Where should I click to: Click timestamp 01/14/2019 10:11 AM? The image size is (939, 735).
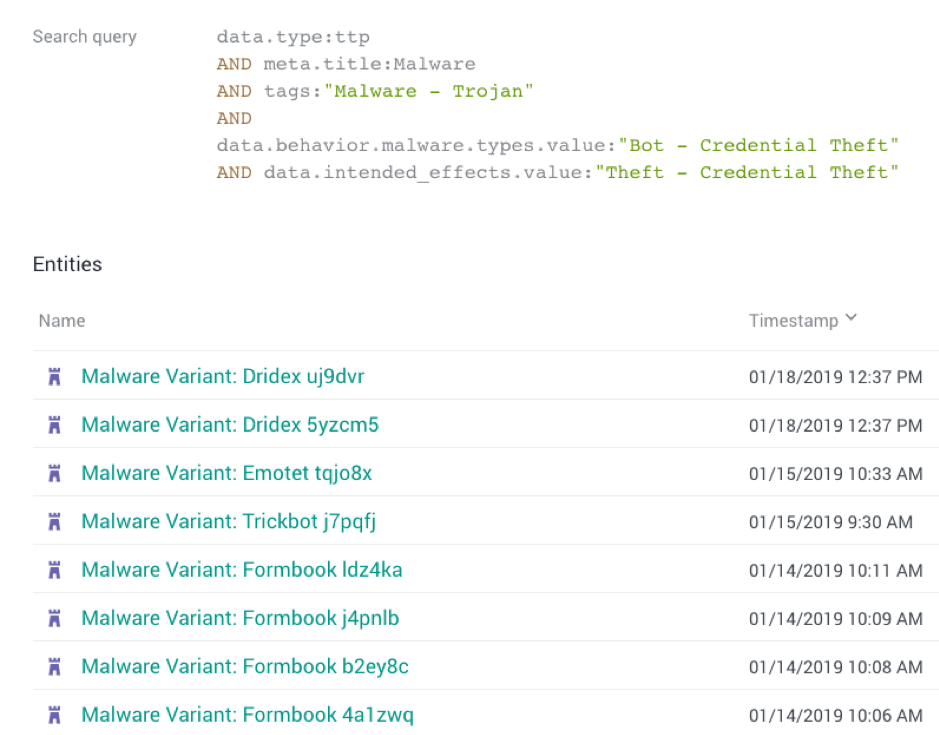coord(835,570)
